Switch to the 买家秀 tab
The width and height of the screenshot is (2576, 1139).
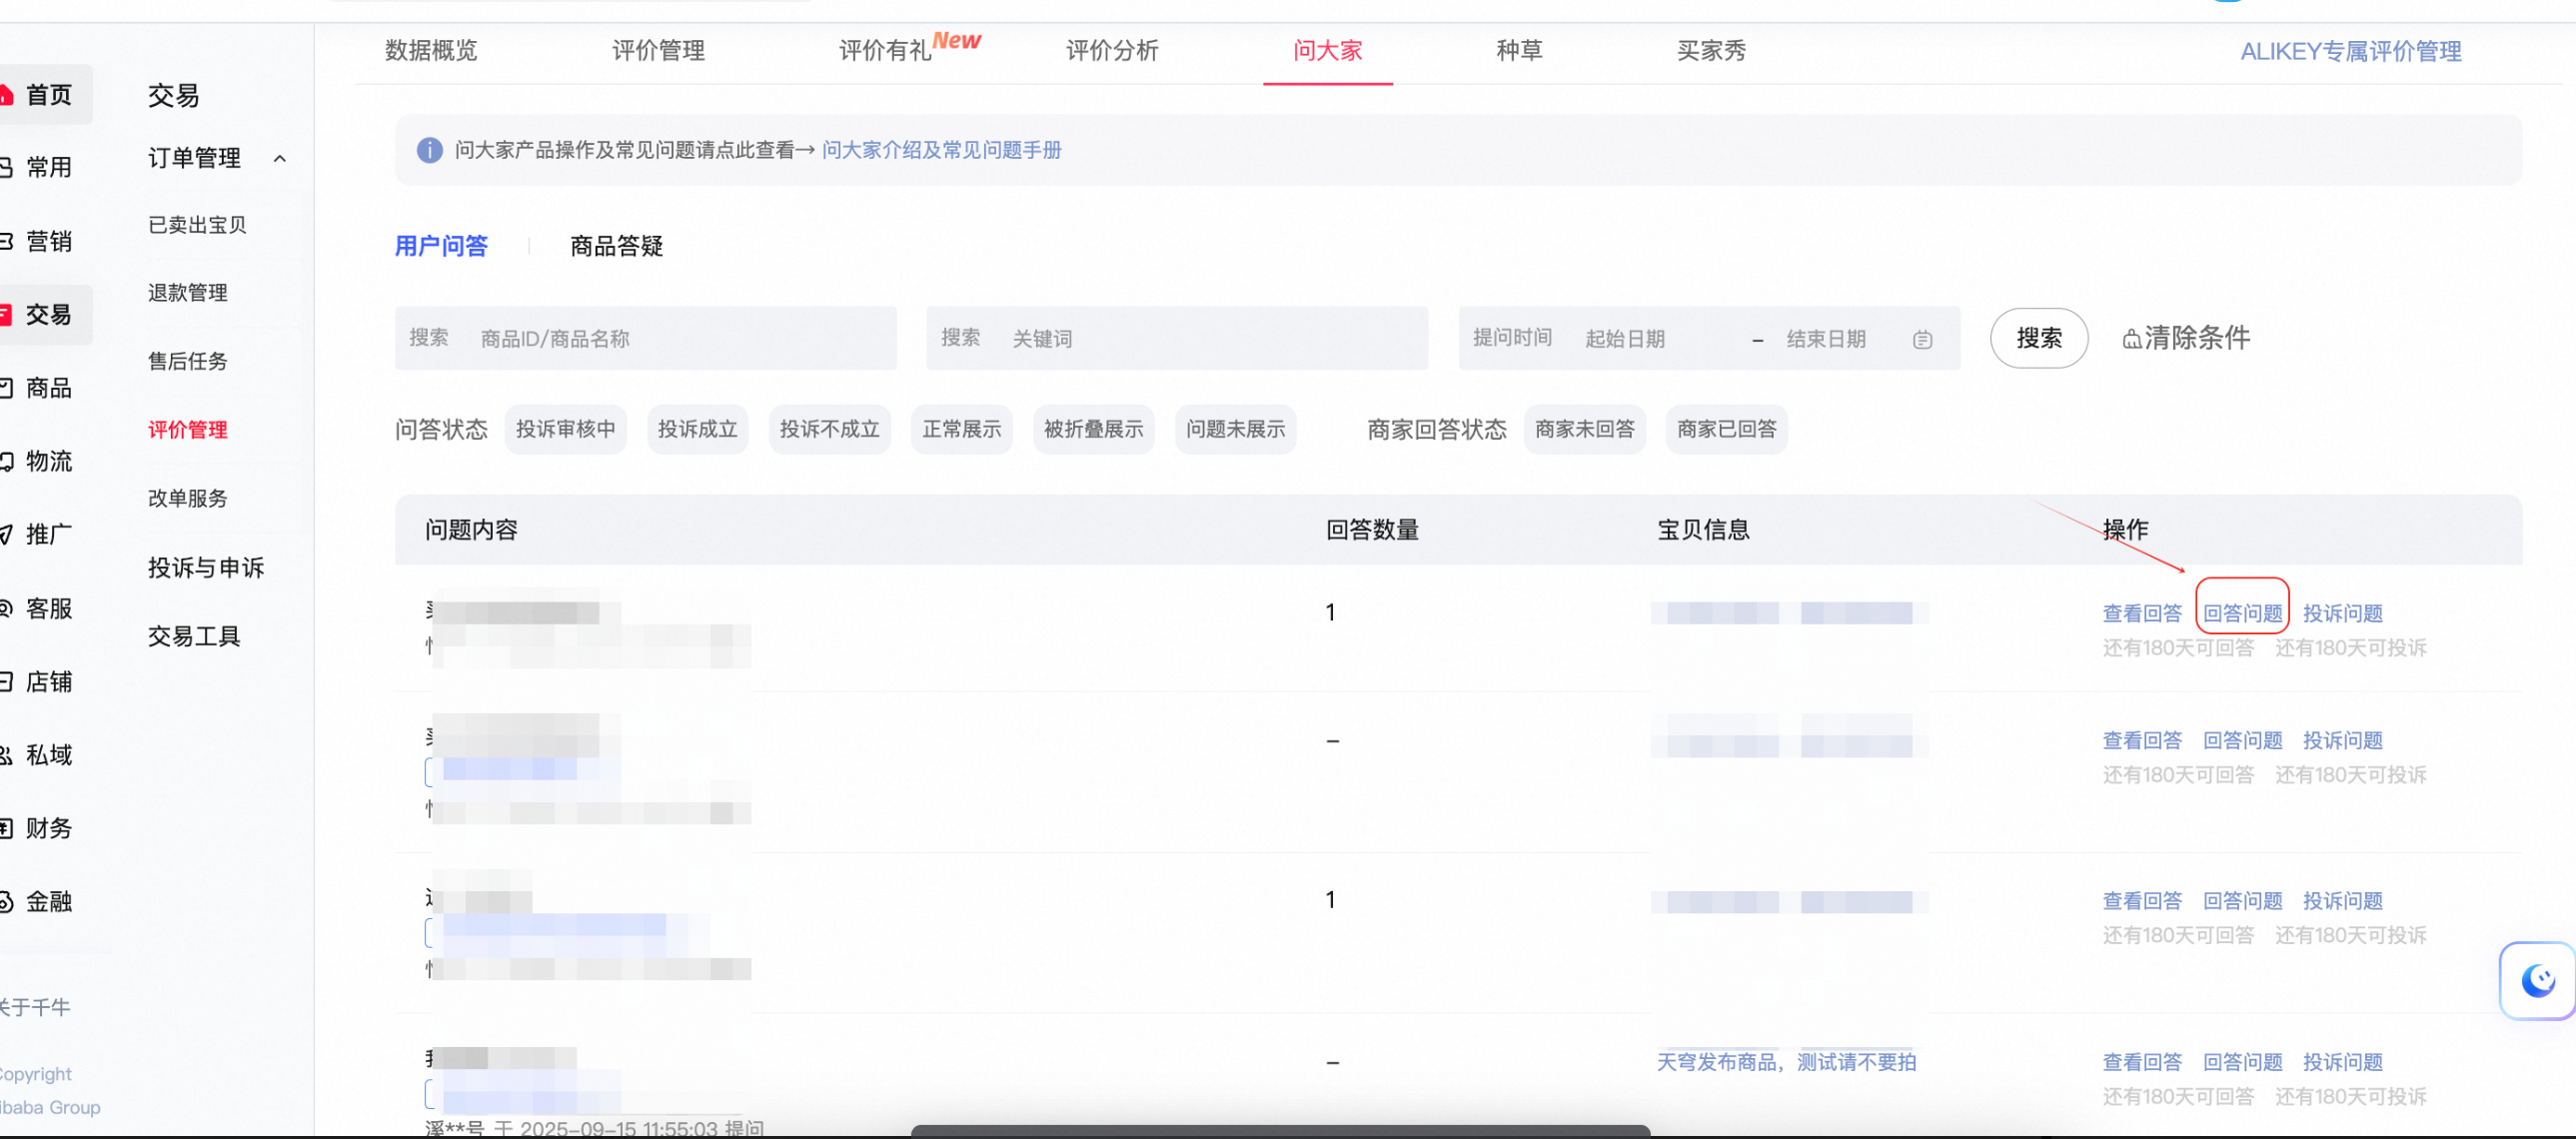[x=1711, y=50]
